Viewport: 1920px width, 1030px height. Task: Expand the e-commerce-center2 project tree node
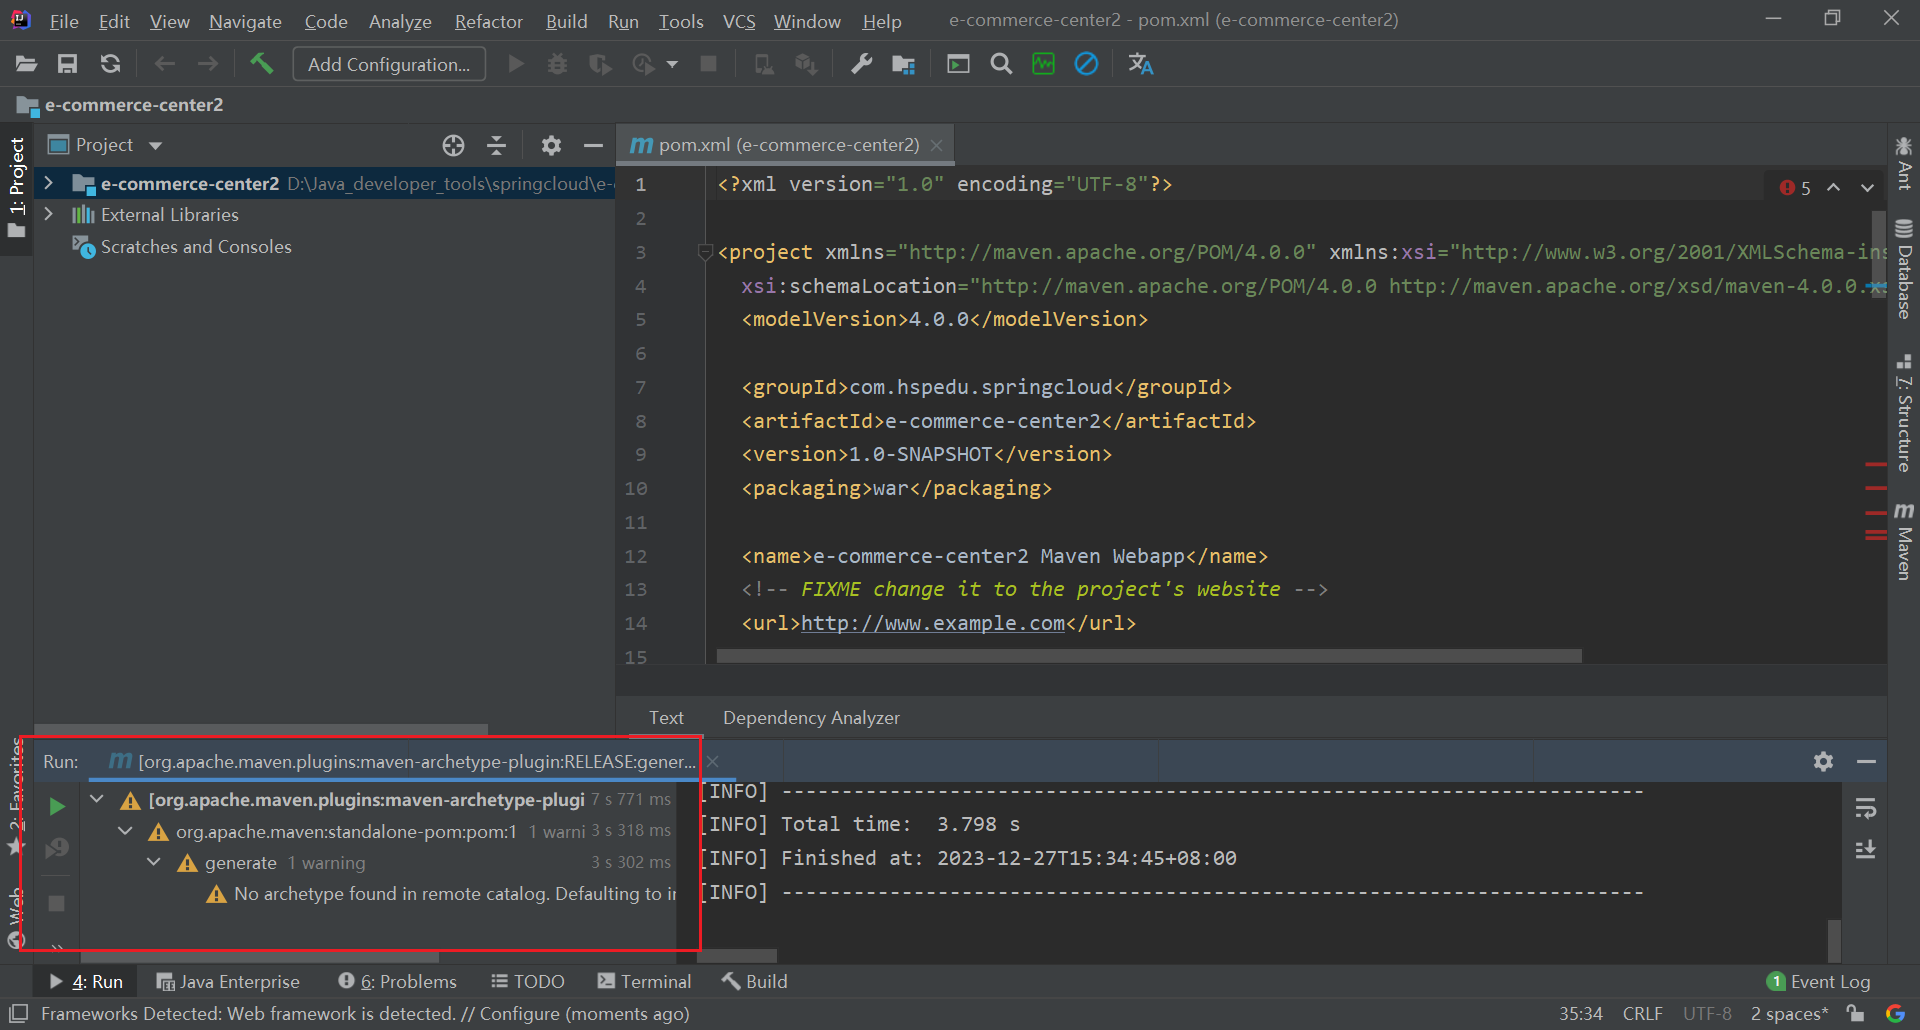click(x=48, y=184)
